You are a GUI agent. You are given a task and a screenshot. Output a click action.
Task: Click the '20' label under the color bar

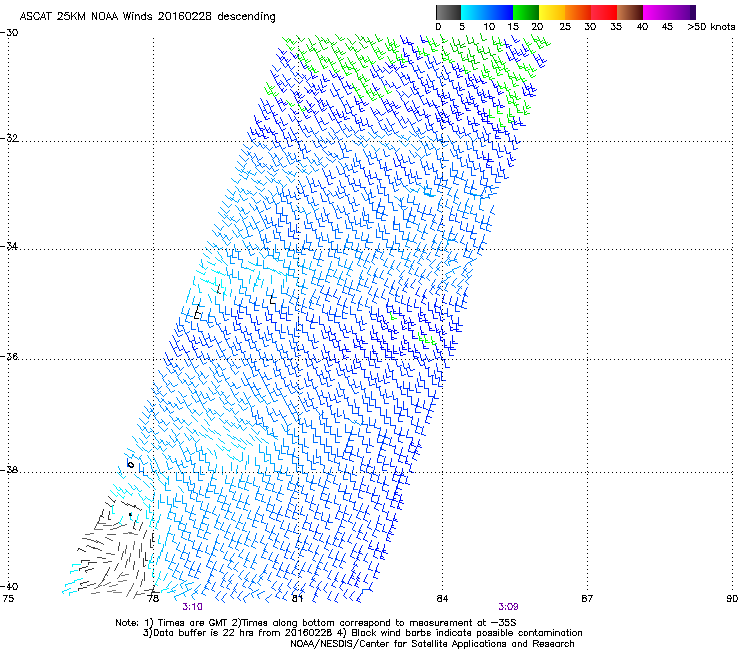point(537,27)
